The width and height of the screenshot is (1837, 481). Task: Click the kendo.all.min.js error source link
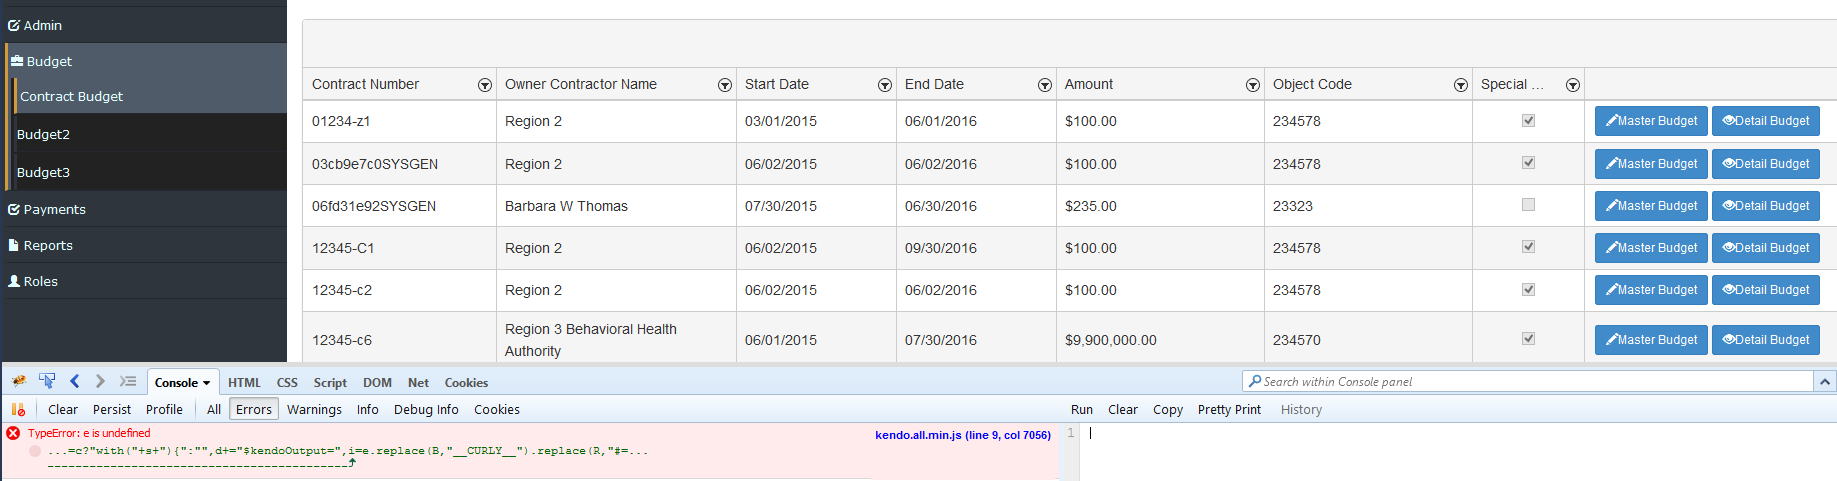(962, 435)
